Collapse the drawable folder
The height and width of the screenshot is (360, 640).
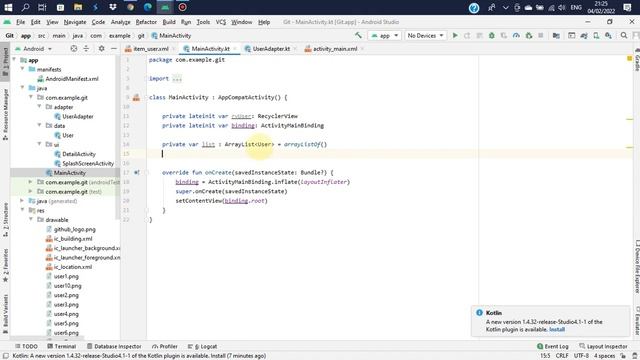click(31, 219)
